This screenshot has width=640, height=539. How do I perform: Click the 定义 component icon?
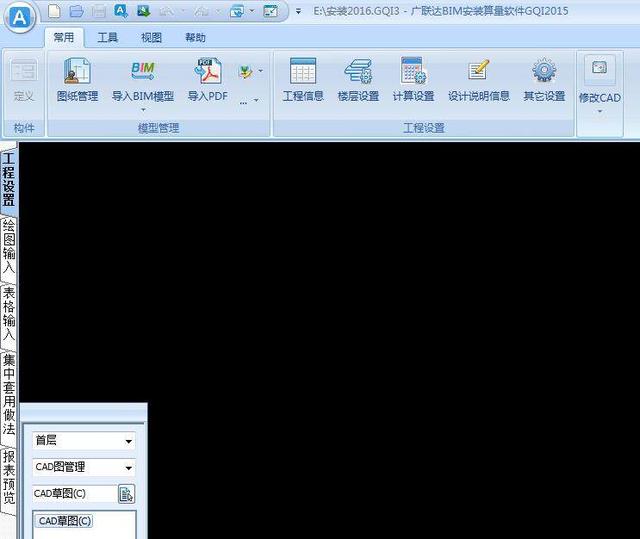click(x=24, y=80)
